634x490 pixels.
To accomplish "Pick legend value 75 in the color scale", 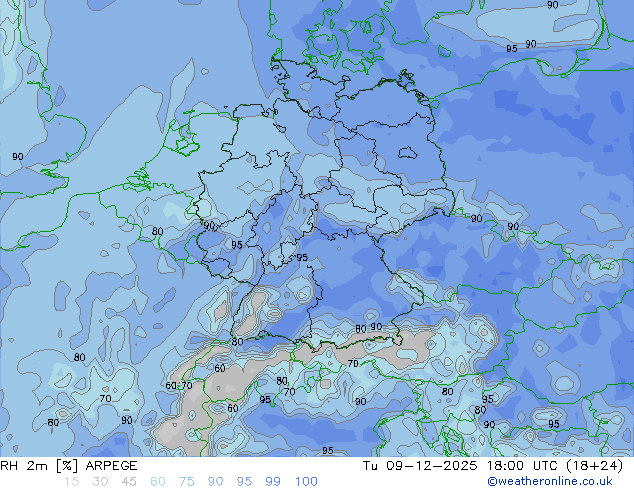I will tap(186, 482).
